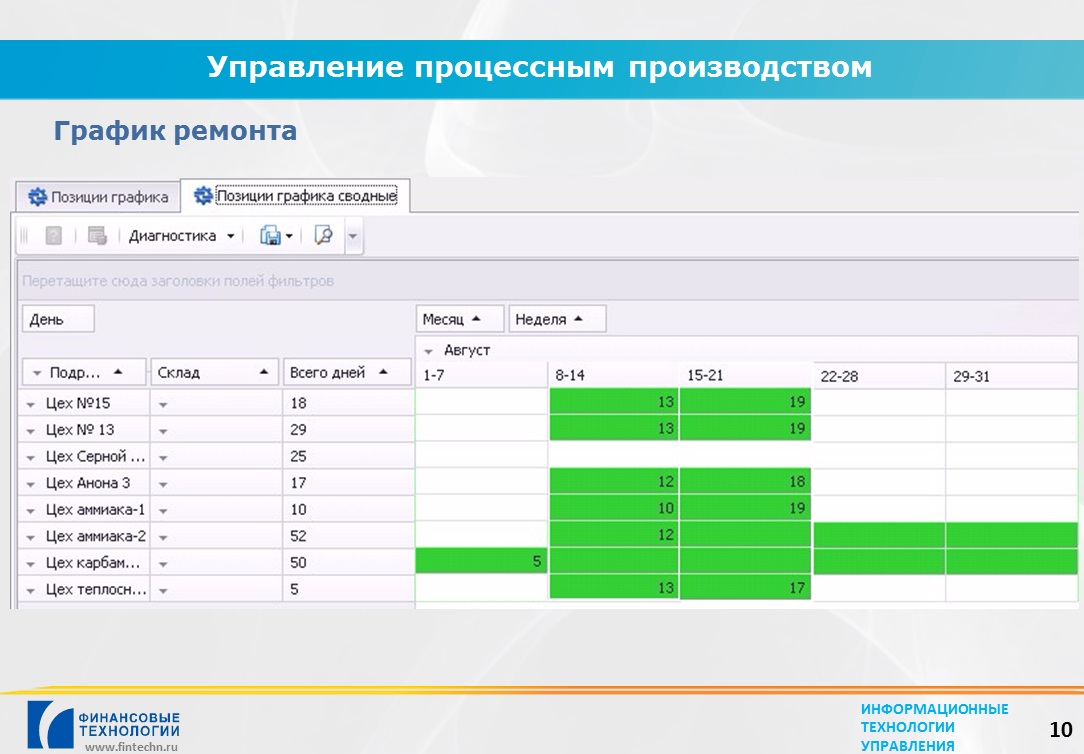Select the Позиции графика сводные tab
Viewport: 1084px width, 754px height.
pos(295,196)
